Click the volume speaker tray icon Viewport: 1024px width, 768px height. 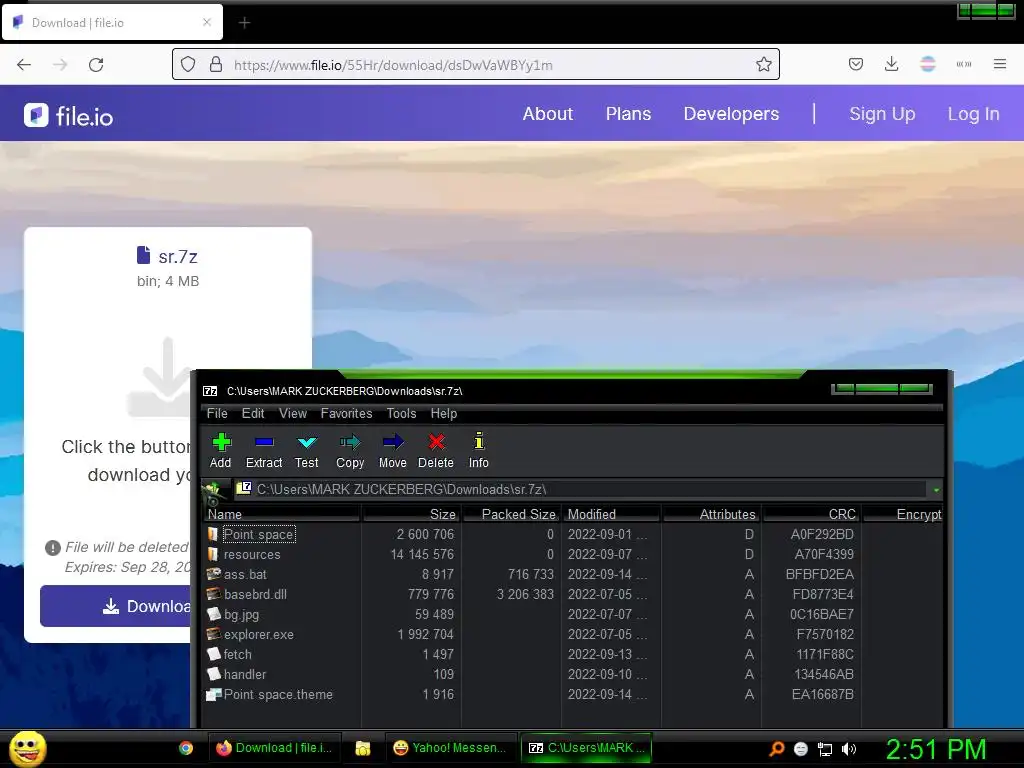849,749
